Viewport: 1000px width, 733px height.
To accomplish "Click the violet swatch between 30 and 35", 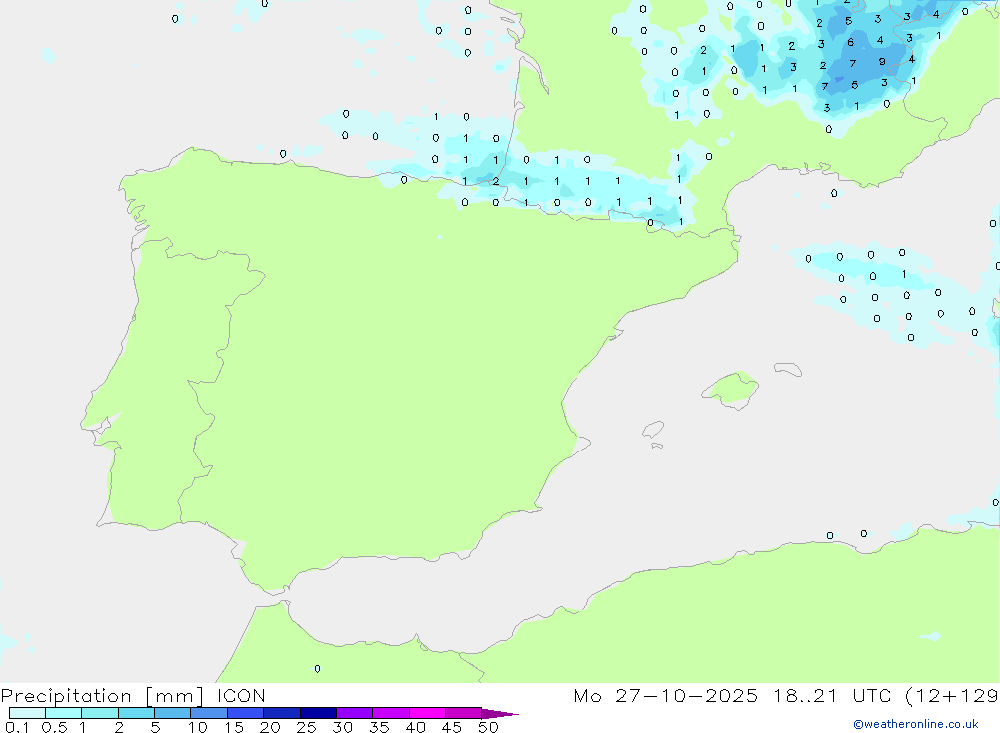I will (355, 713).
